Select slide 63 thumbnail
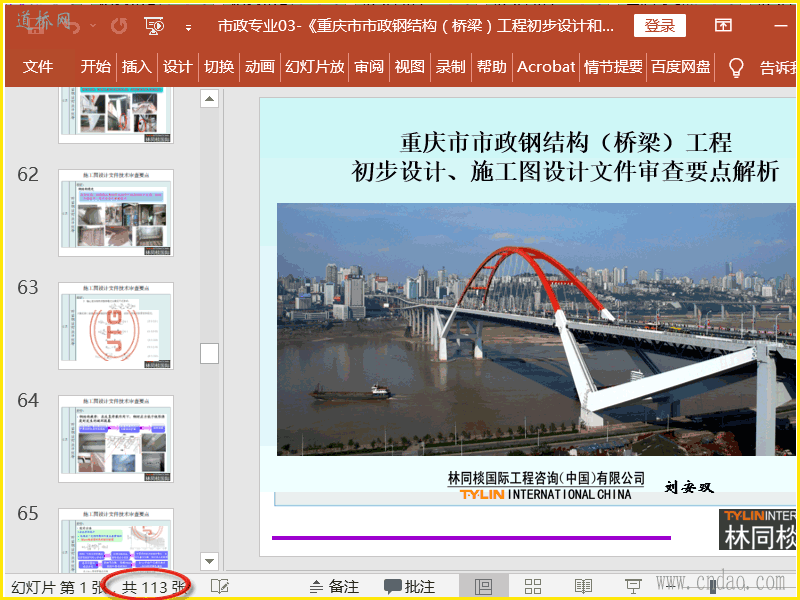This screenshot has width=800, height=600. 116,325
